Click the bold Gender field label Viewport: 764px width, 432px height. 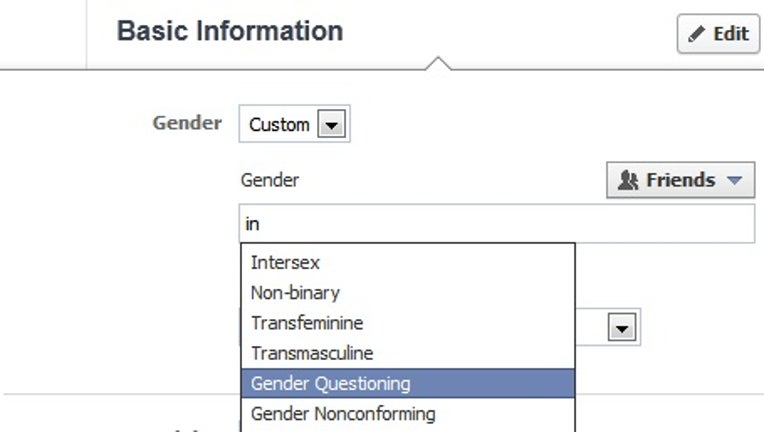click(187, 123)
